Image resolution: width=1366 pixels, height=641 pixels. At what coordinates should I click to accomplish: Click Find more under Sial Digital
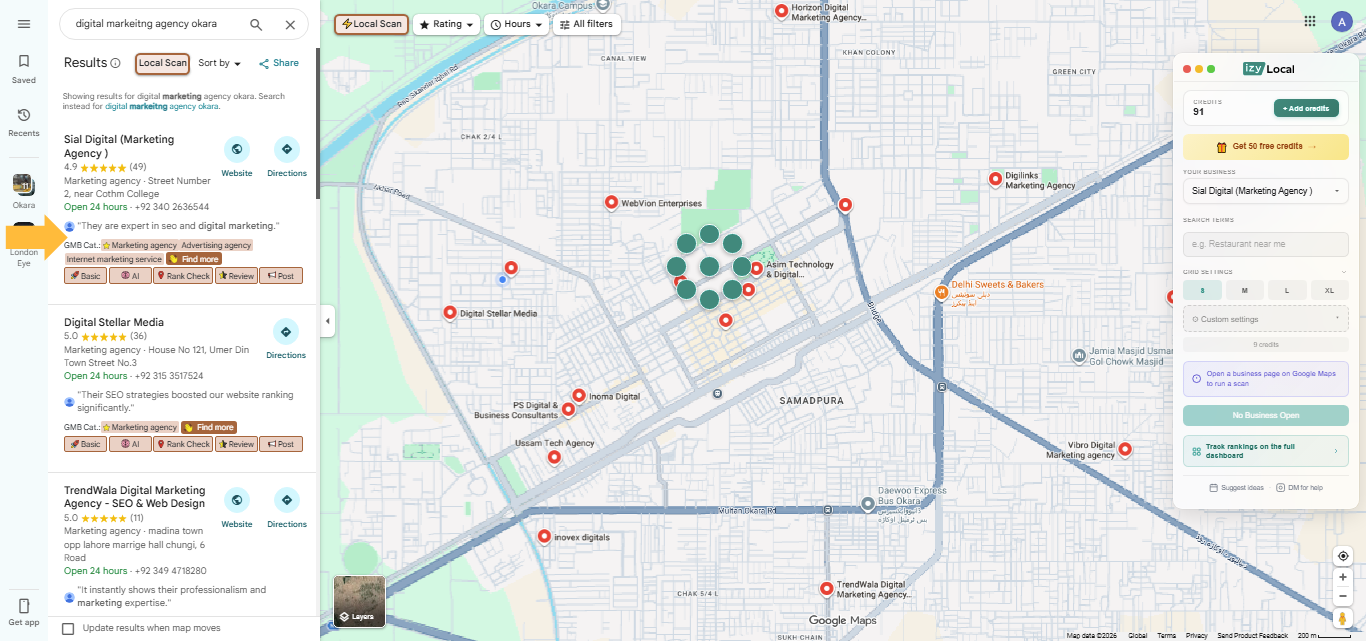click(194, 259)
